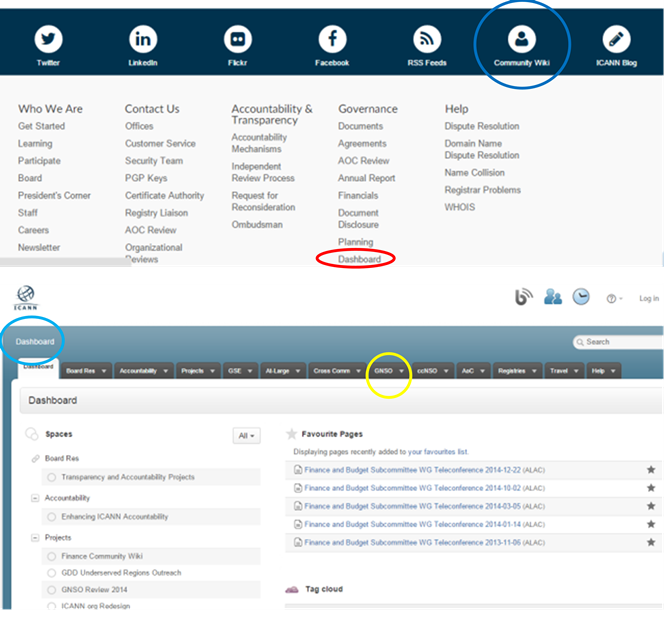Open the Registrar Problems link

pyautogui.click(x=482, y=190)
